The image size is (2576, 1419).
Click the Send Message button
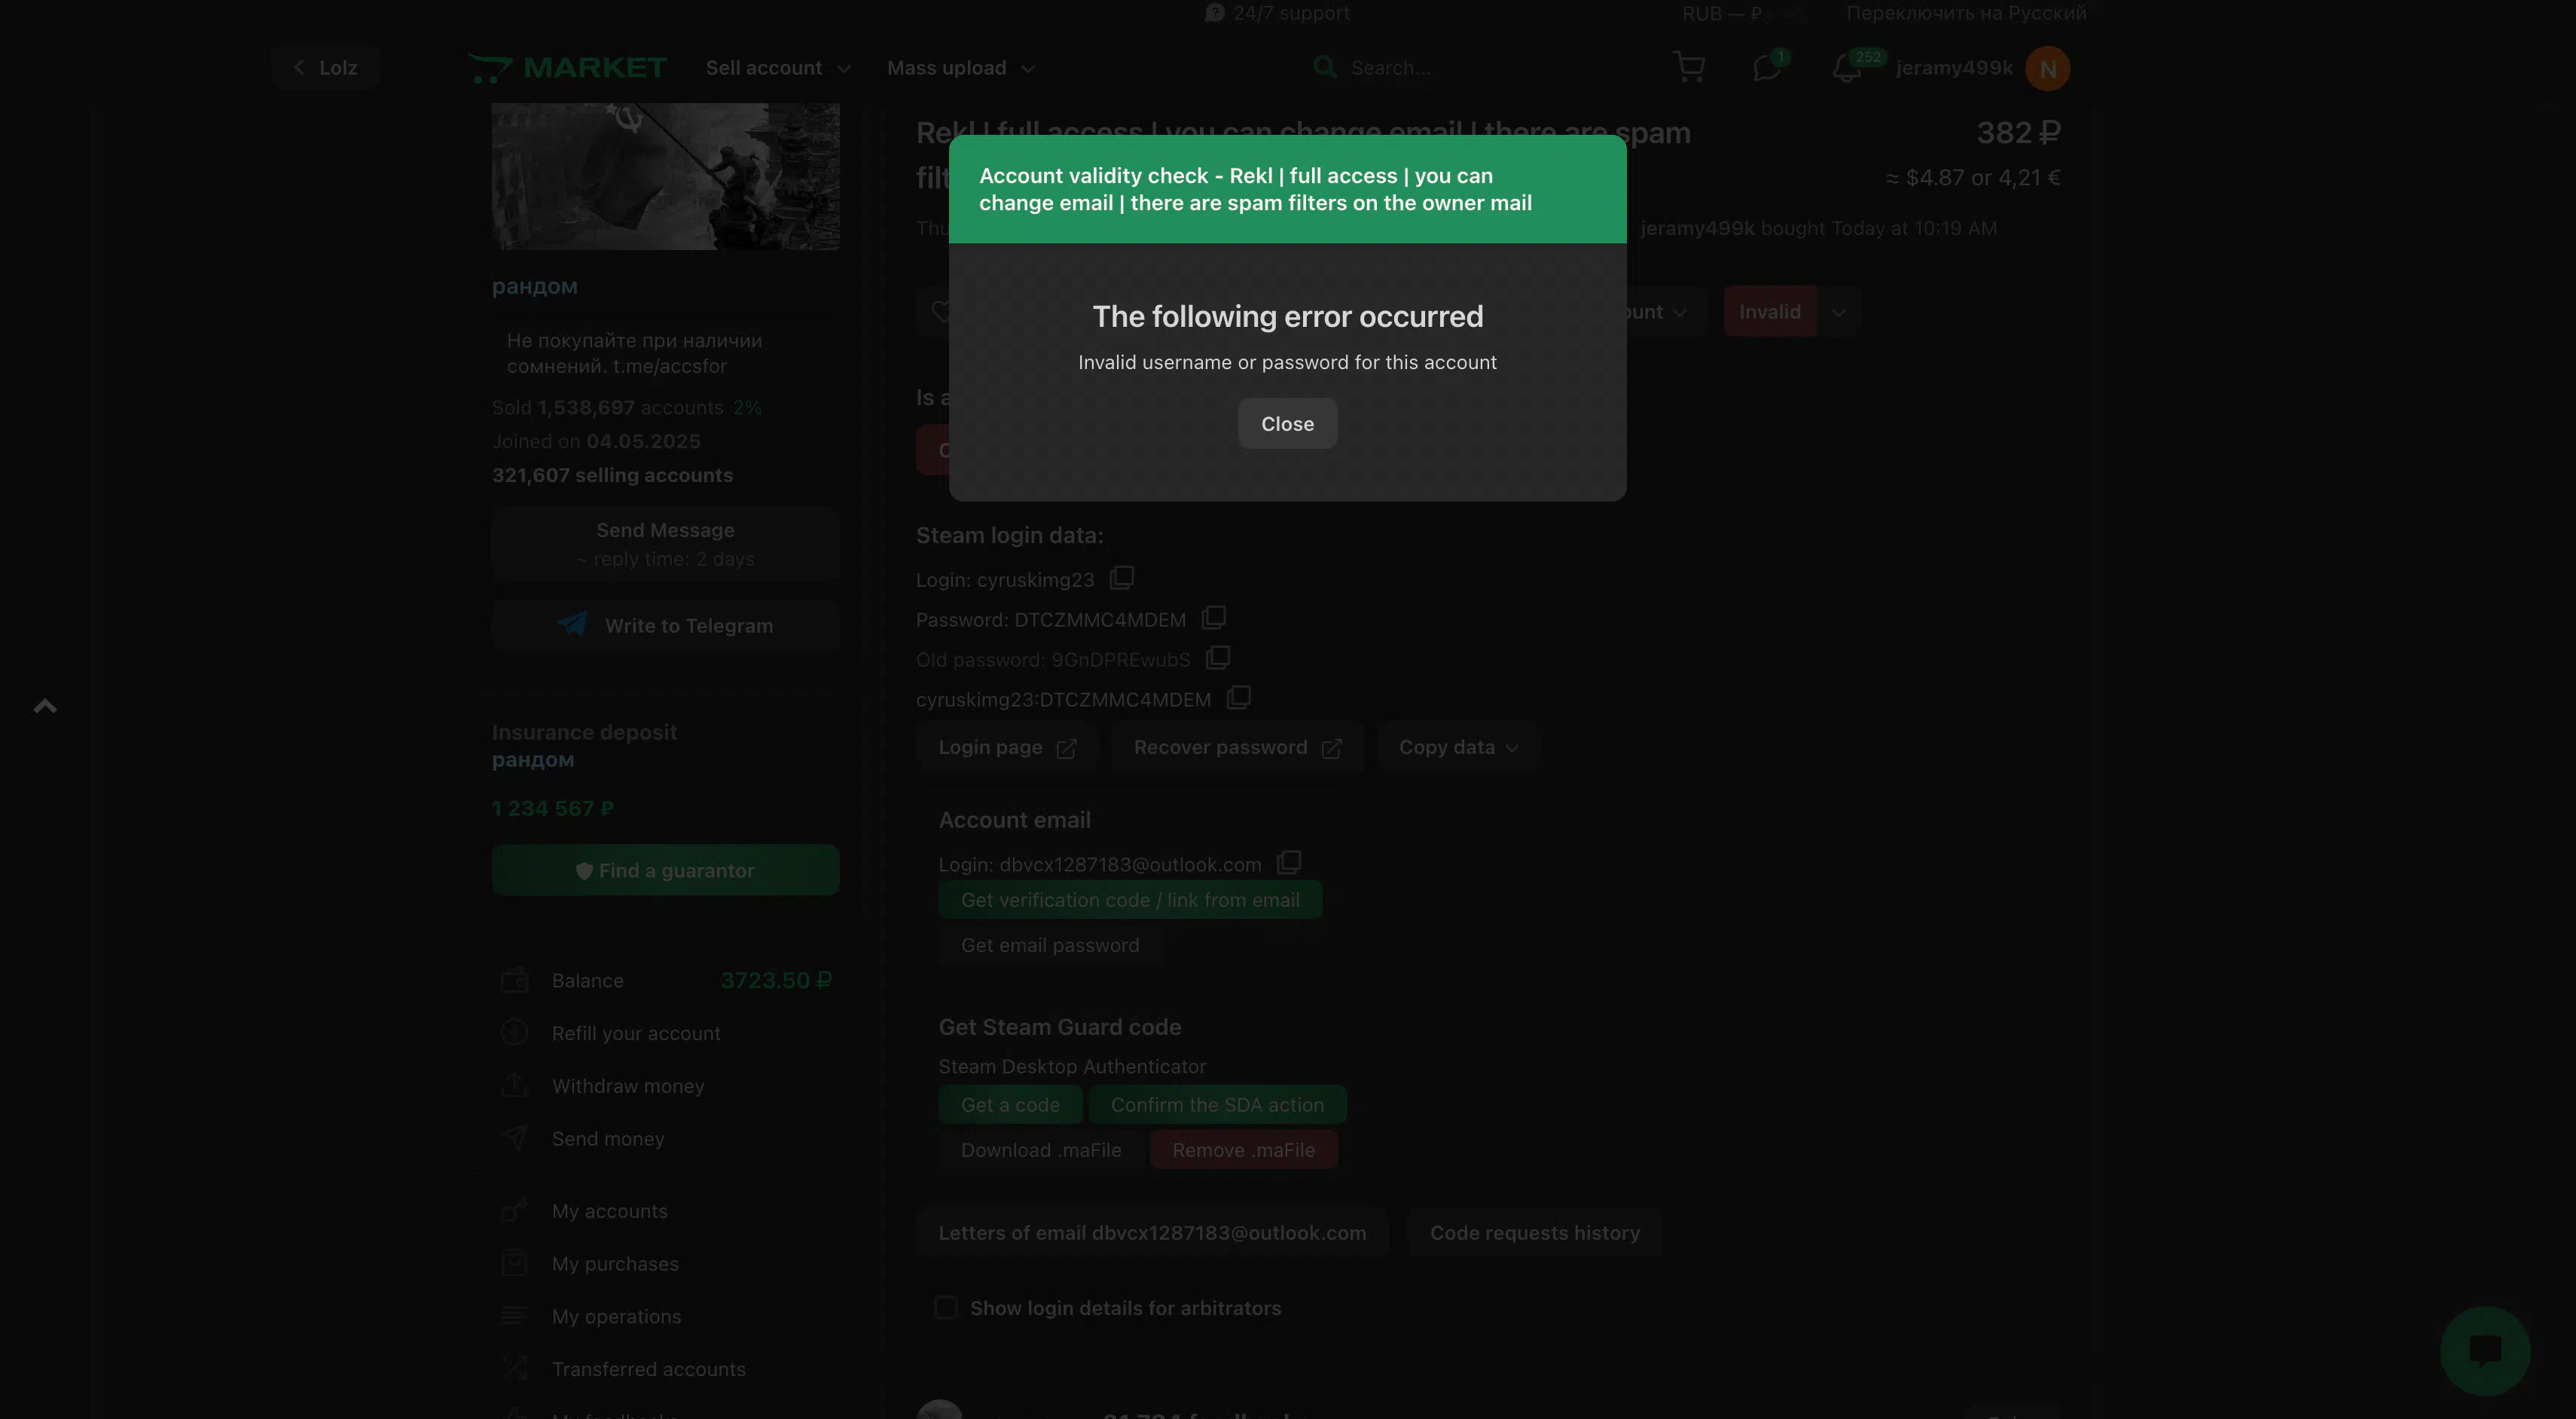click(x=665, y=544)
